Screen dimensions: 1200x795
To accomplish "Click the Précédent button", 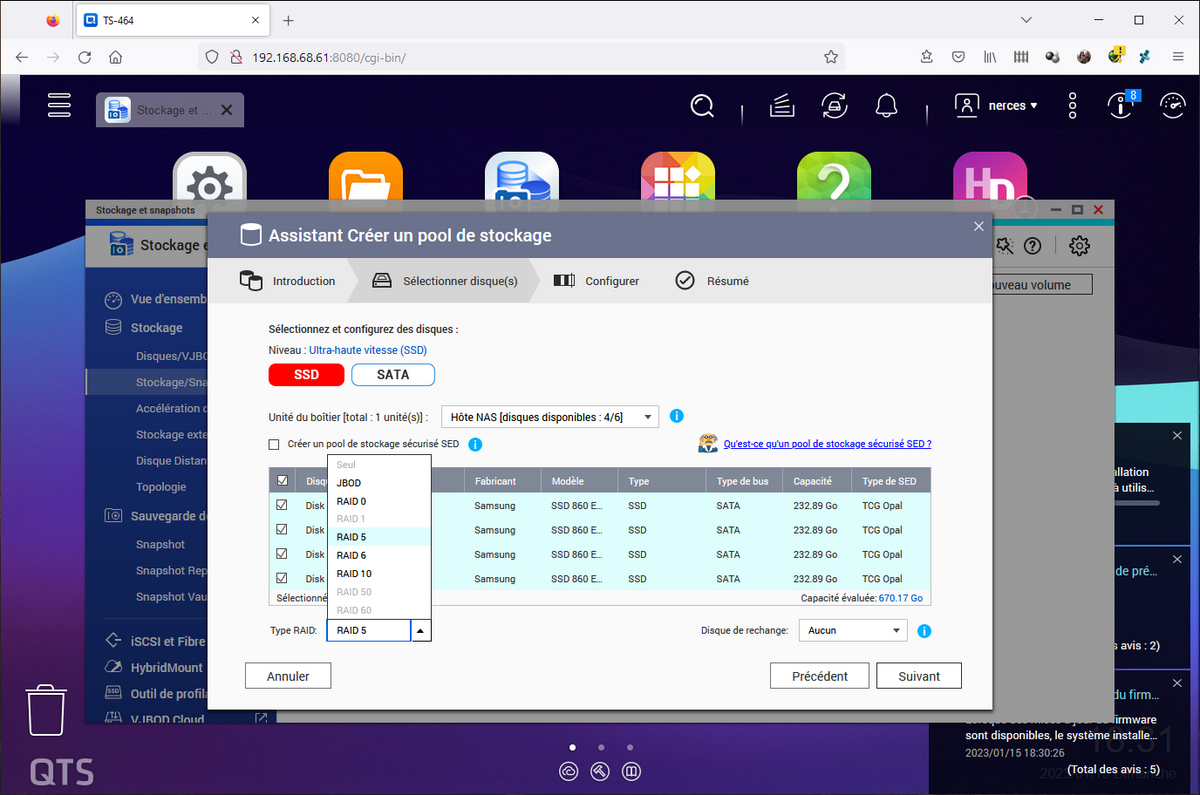I will [x=820, y=676].
